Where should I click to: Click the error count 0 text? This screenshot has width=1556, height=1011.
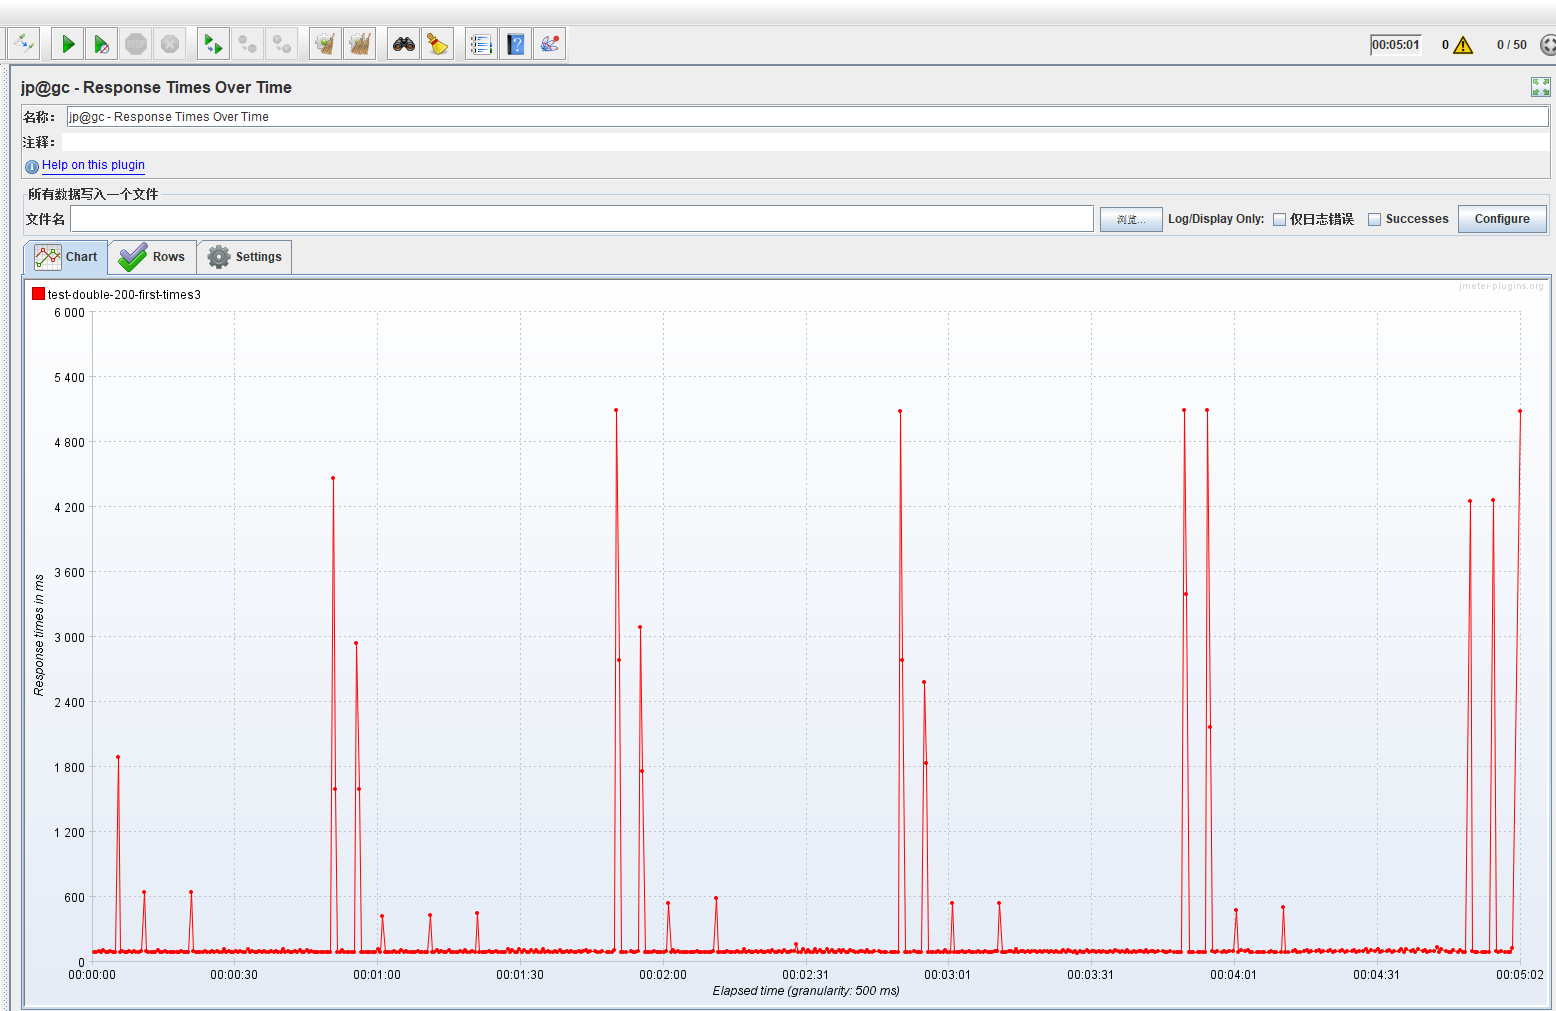point(1445,45)
